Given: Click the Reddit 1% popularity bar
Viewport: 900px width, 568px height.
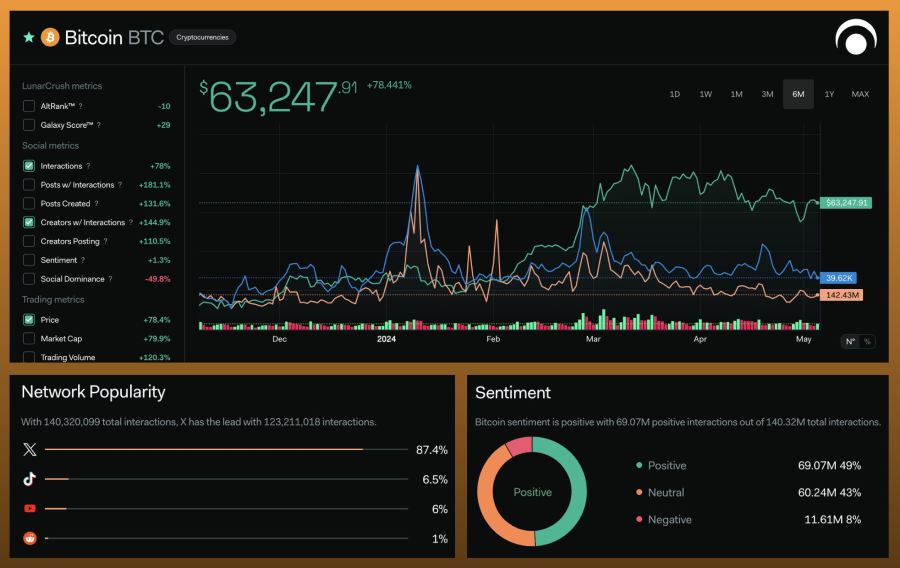Looking at the screenshot, I should tap(226, 538).
